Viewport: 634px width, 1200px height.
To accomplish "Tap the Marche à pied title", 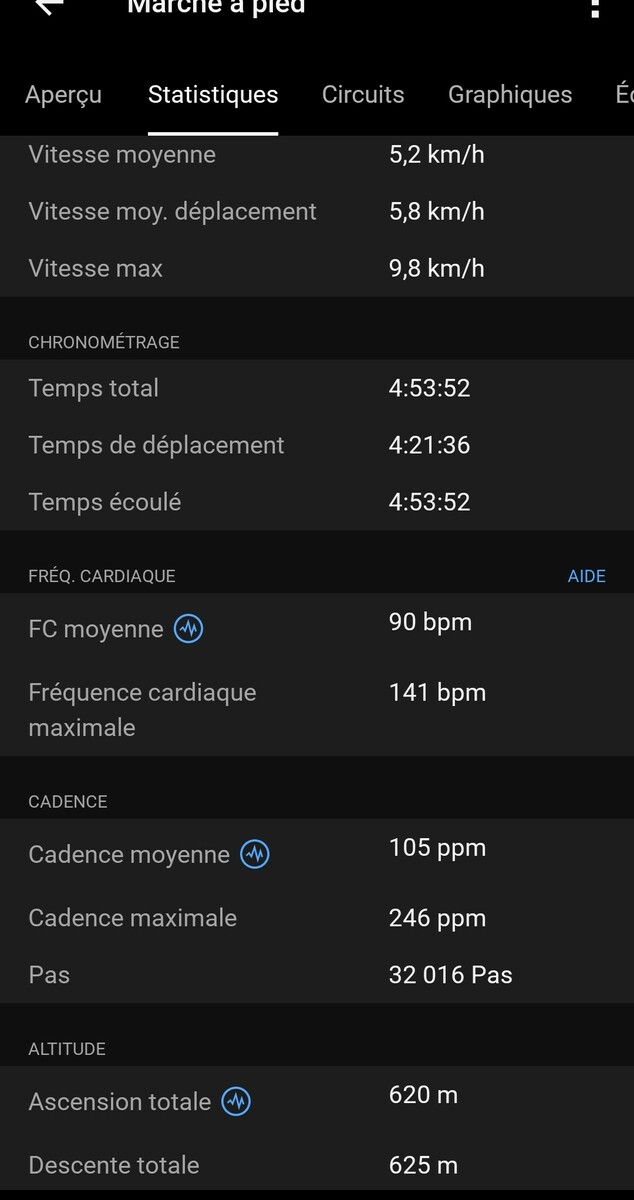I will 216,8.
